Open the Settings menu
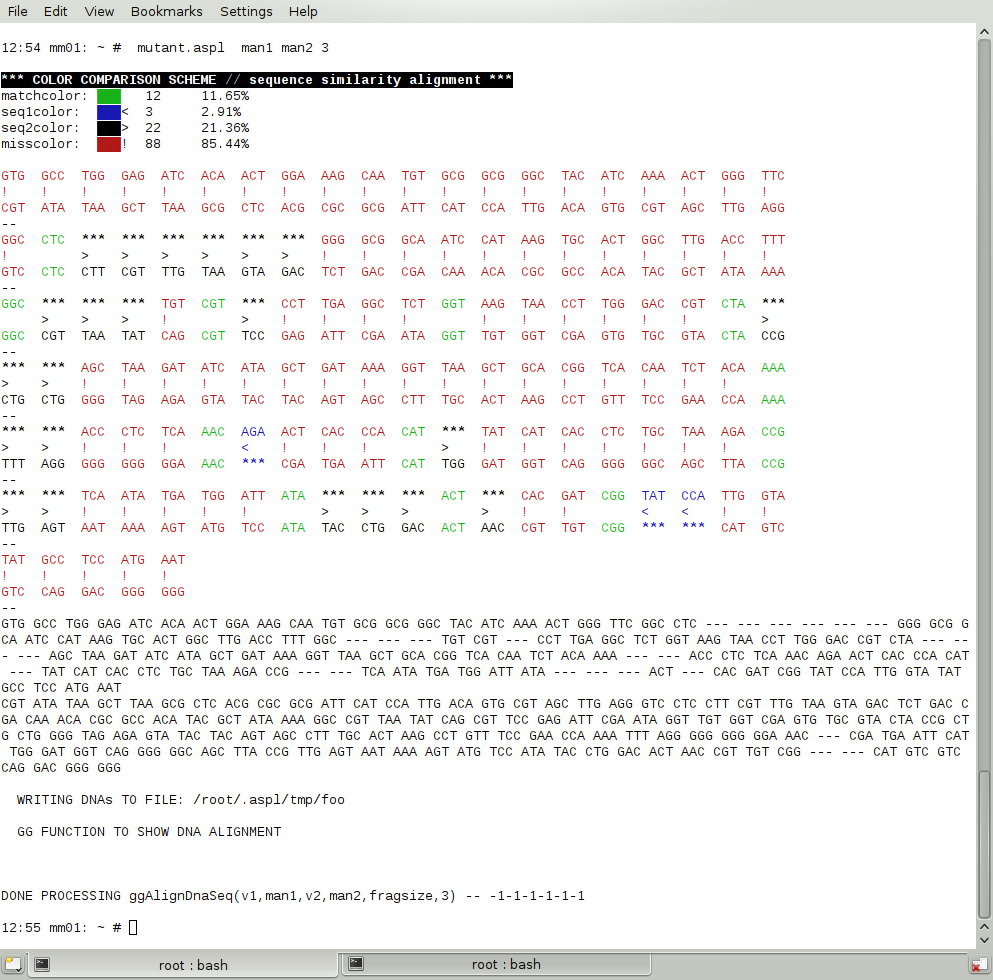The image size is (993, 980). tap(246, 11)
